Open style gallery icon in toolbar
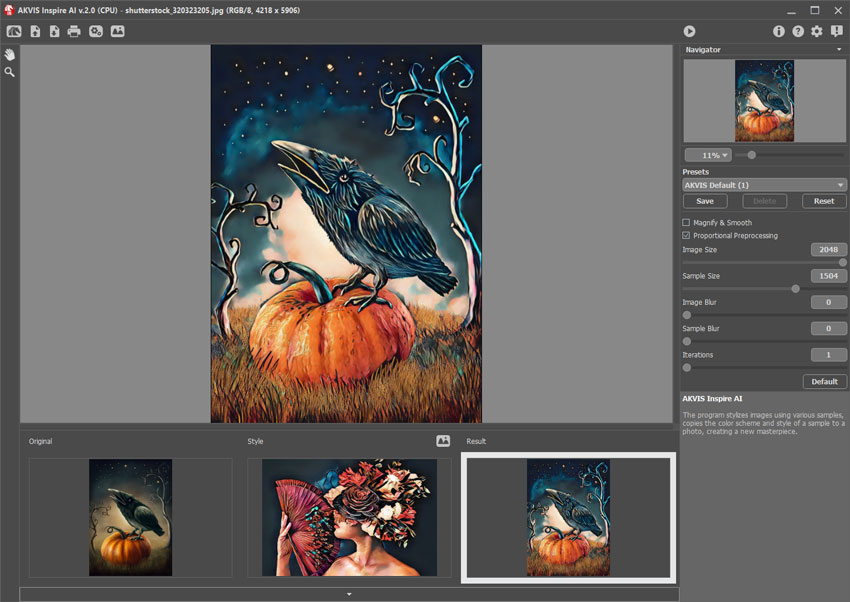The height and width of the screenshot is (602, 850). click(x=118, y=31)
